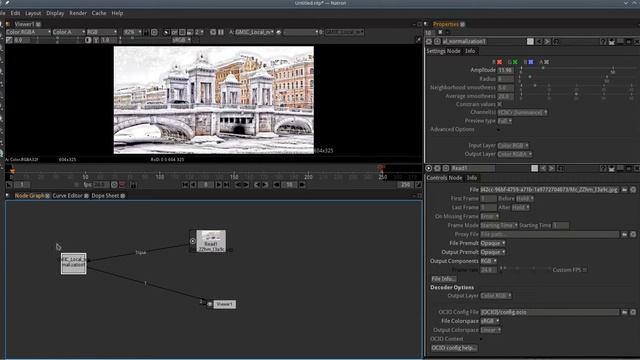The image size is (640, 360).
Task: Open the Channel(s) dropdown
Action: click(x=522, y=112)
